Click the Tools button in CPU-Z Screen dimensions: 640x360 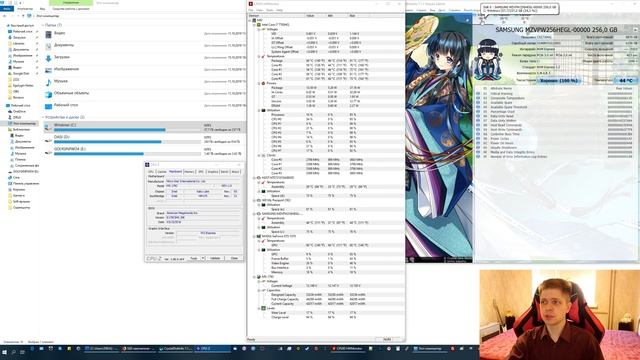(x=194, y=258)
